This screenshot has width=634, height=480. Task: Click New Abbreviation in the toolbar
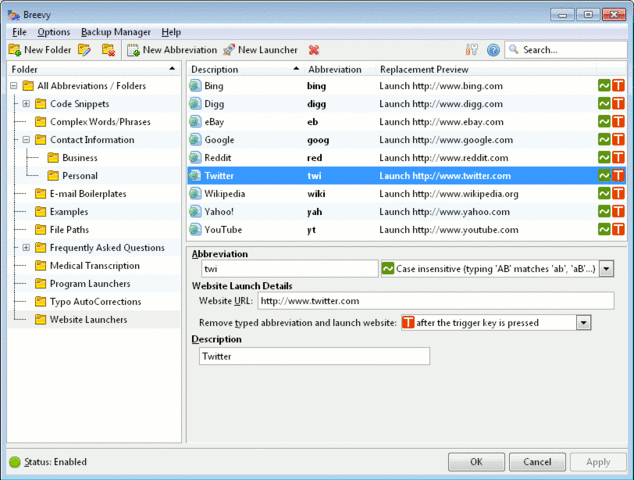pyautogui.click(x=172, y=50)
